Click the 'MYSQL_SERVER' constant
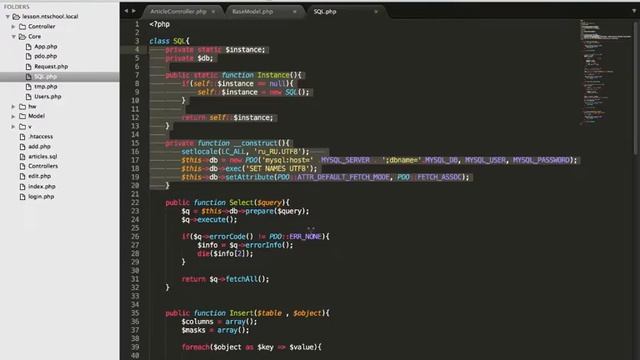The width and height of the screenshot is (640, 360). coord(345,160)
